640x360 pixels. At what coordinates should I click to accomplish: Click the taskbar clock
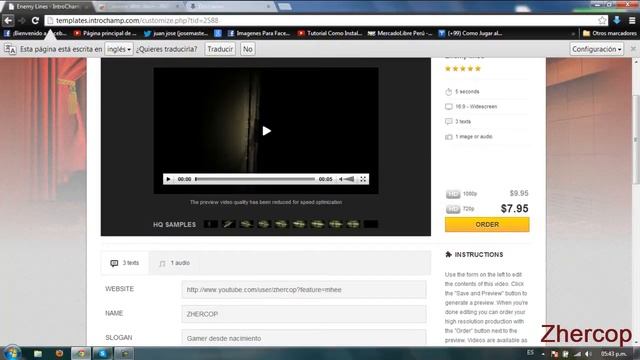[x=613, y=353]
